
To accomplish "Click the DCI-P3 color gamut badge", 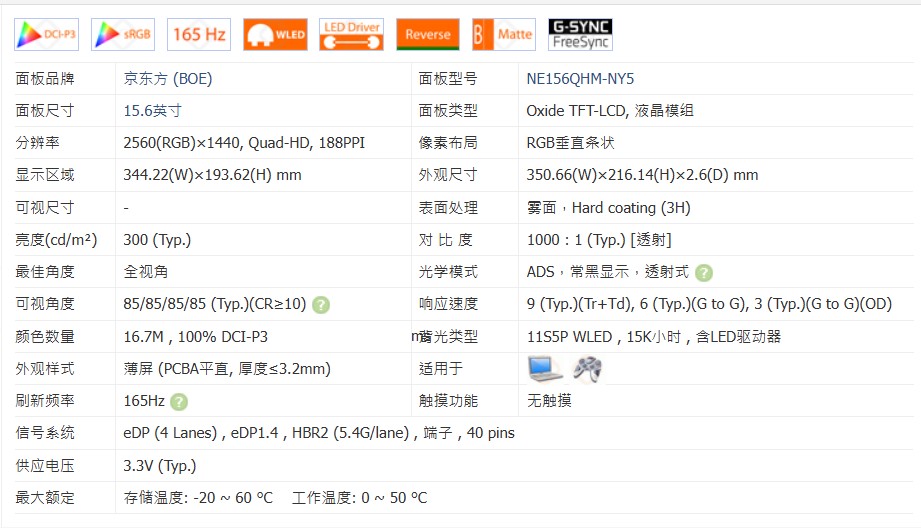I will click(x=46, y=35).
